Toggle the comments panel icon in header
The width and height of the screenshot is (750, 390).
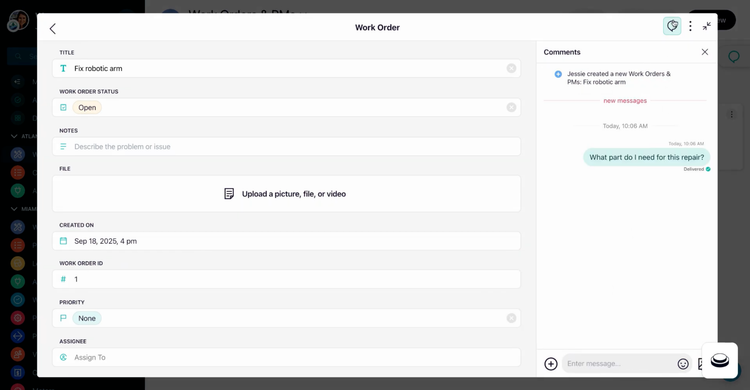[x=672, y=26]
